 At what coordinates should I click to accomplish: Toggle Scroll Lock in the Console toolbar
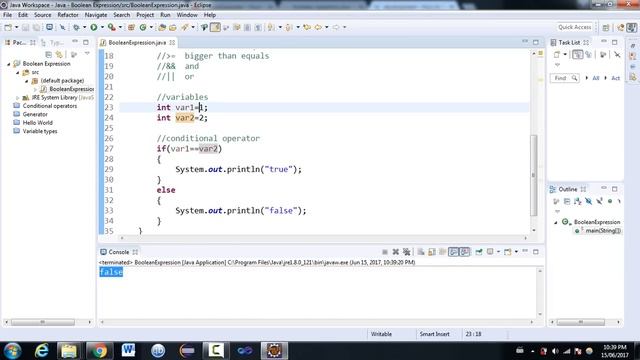coord(432,252)
